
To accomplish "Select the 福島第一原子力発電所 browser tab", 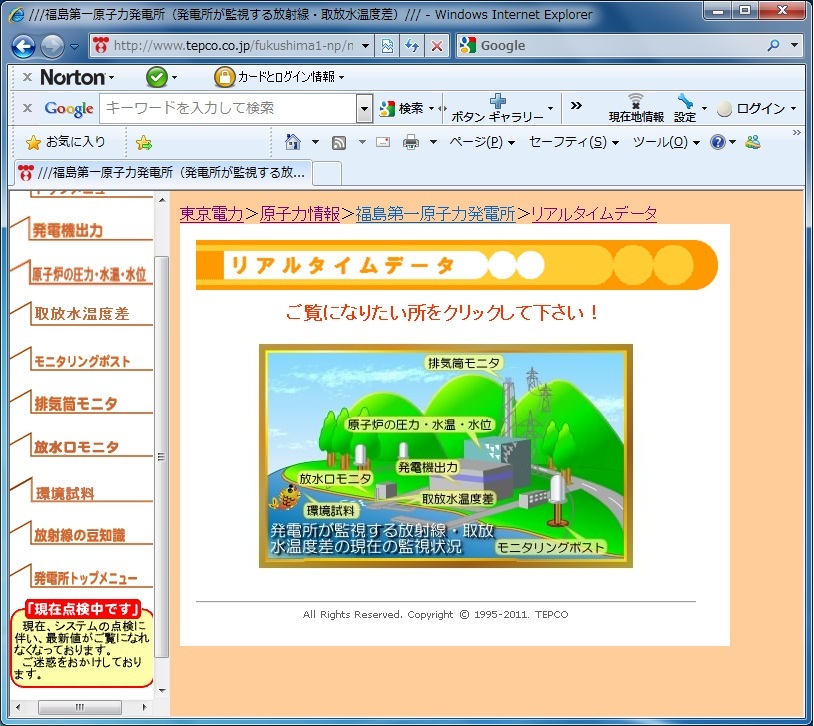I will 162,172.
